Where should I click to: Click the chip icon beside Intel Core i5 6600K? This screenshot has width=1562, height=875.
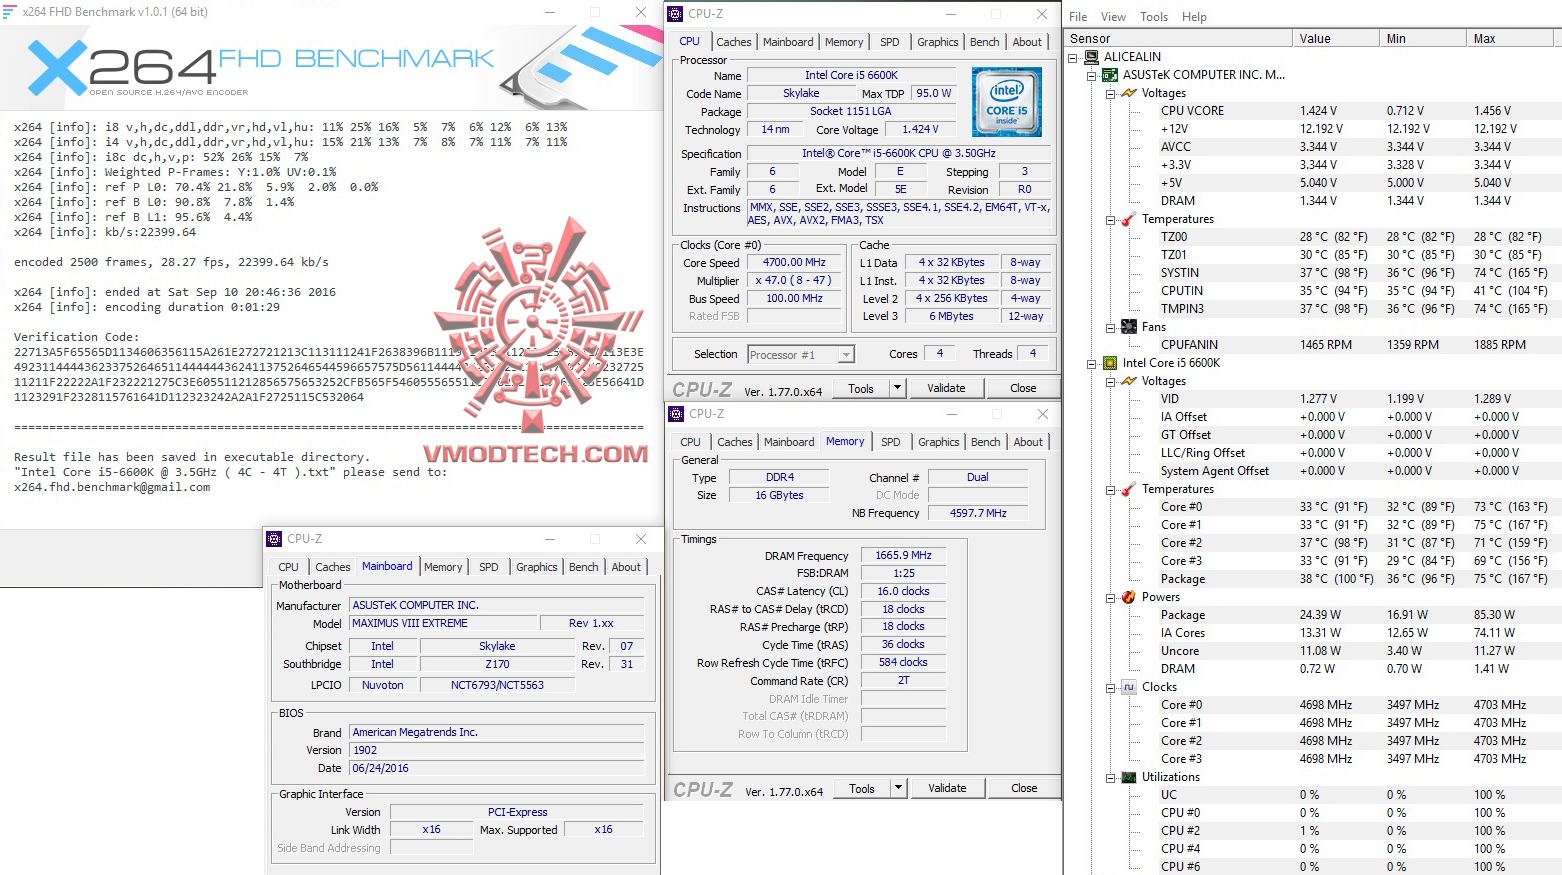1110,363
